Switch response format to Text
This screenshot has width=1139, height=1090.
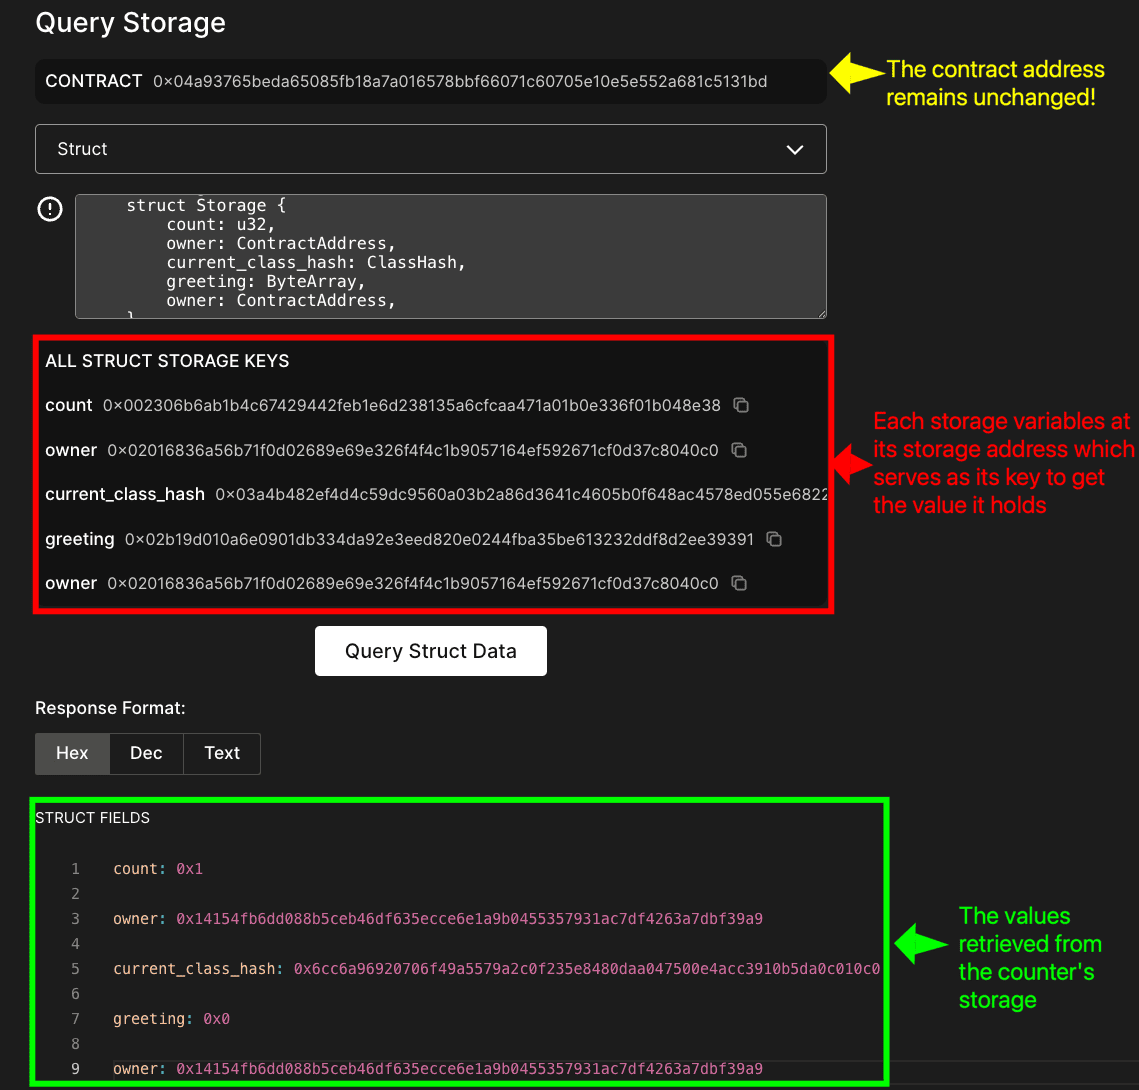[x=222, y=753]
